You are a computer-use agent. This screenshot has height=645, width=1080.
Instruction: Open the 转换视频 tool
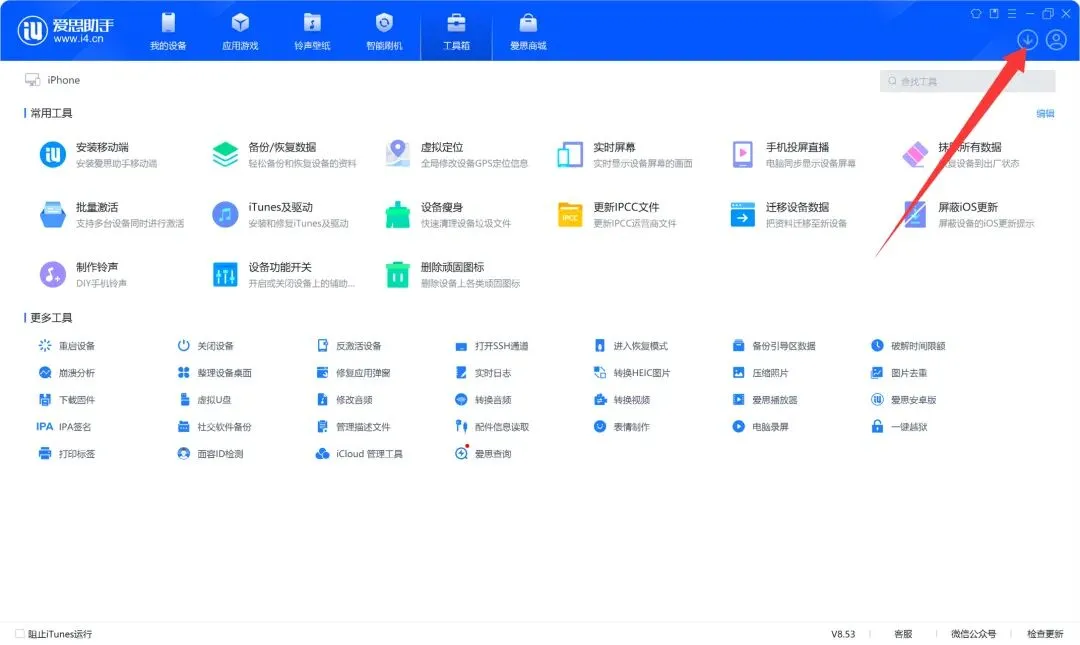pos(621,400)
